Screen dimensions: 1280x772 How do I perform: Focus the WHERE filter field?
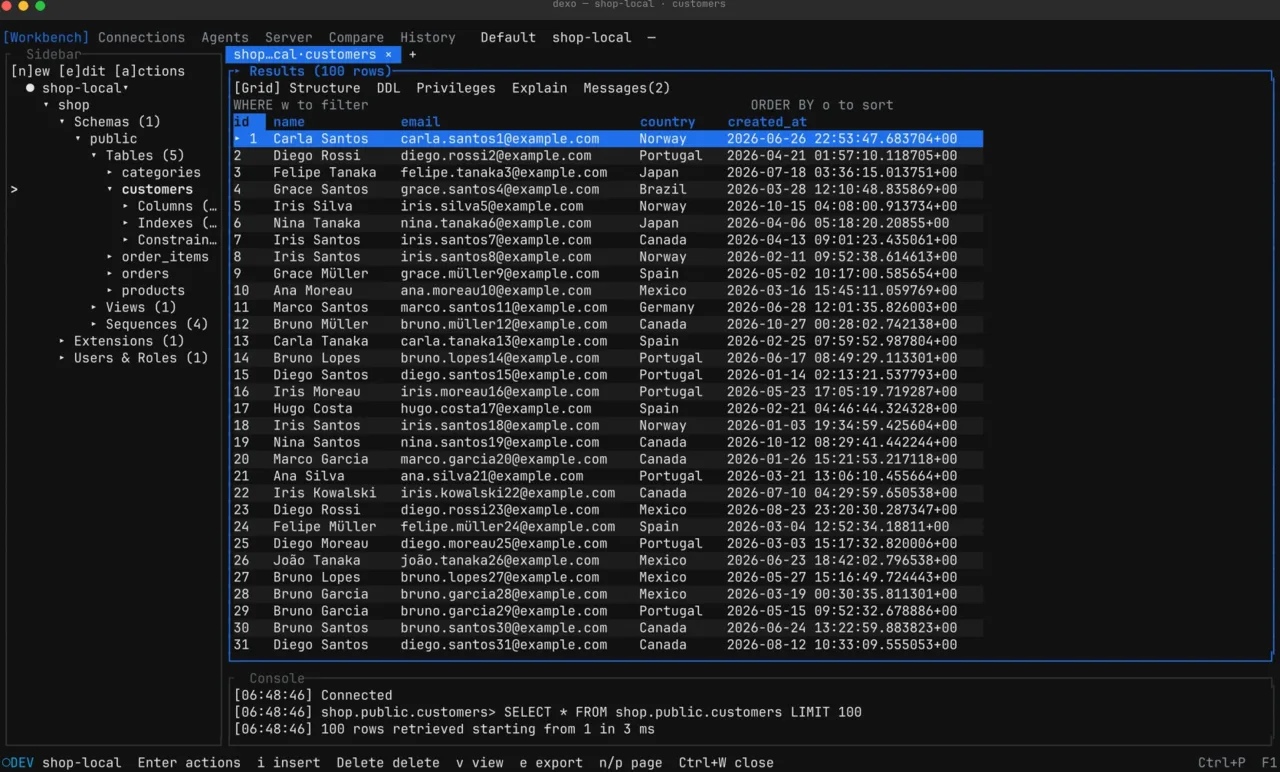301,105
